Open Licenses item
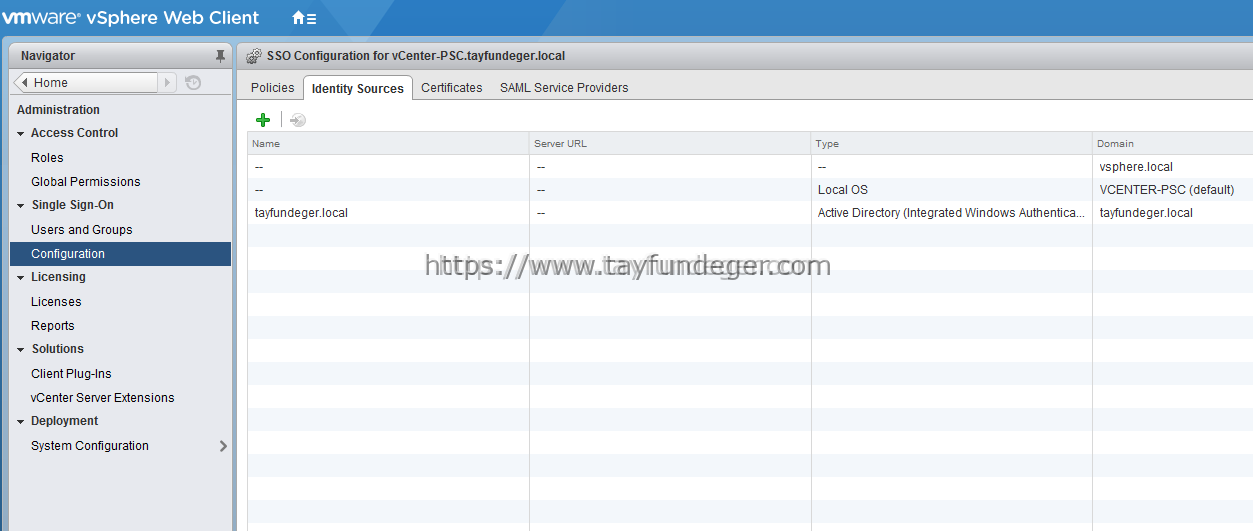The height and width of the screenshot is (531, 1253). [56, 302]
